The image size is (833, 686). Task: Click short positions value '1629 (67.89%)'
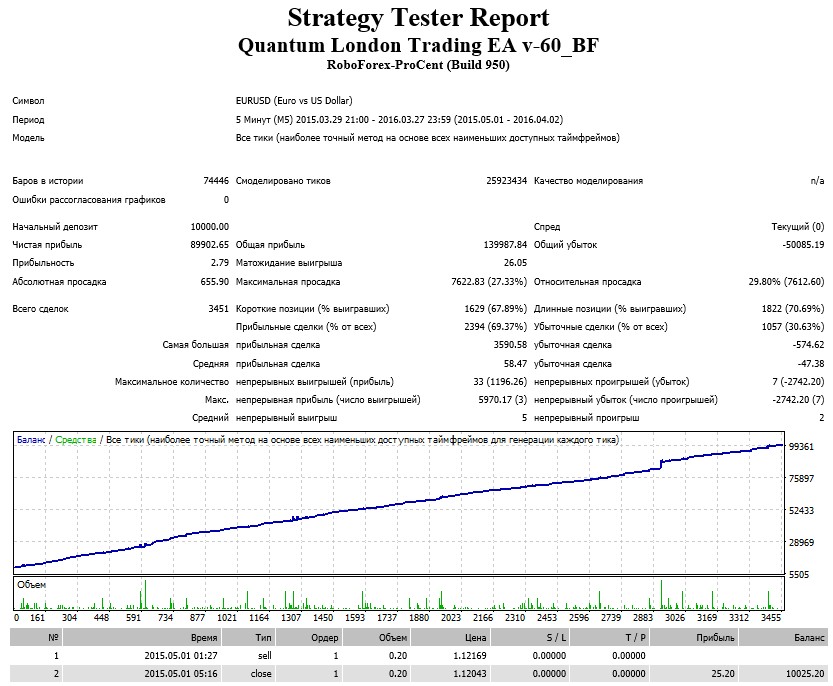(x=495, y=309)
